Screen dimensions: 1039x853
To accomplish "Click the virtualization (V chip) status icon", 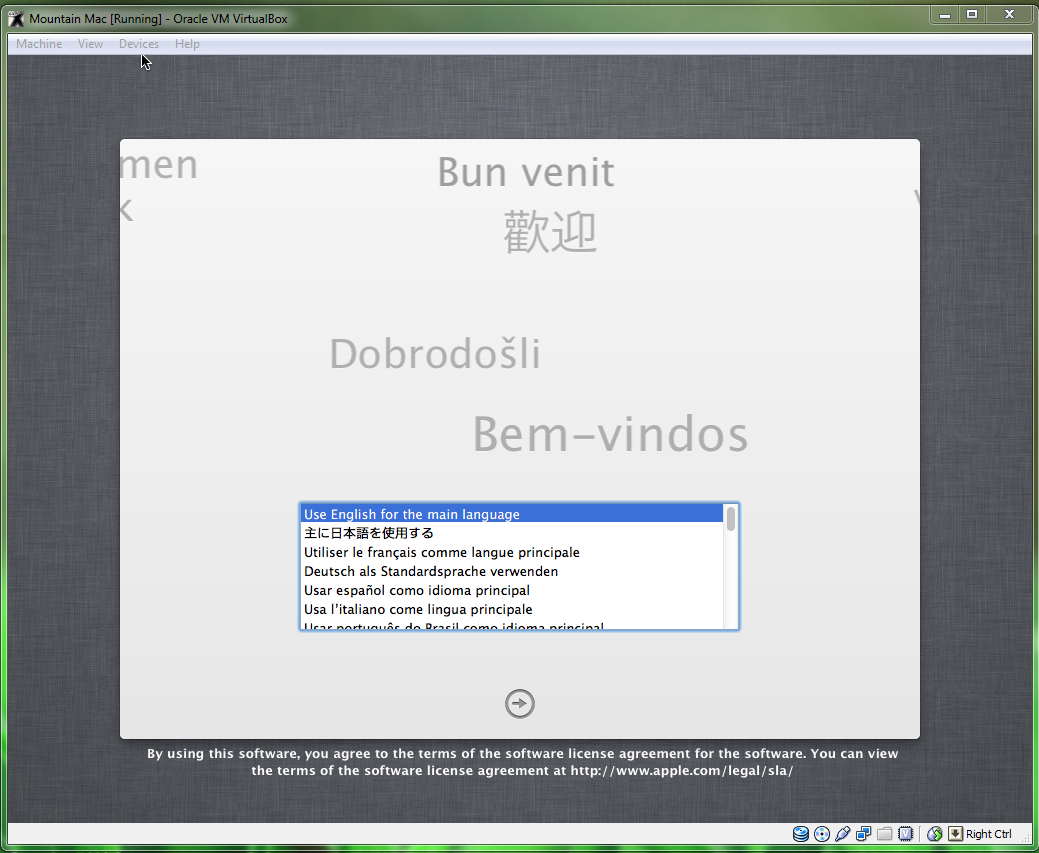I will pos(906,834).
